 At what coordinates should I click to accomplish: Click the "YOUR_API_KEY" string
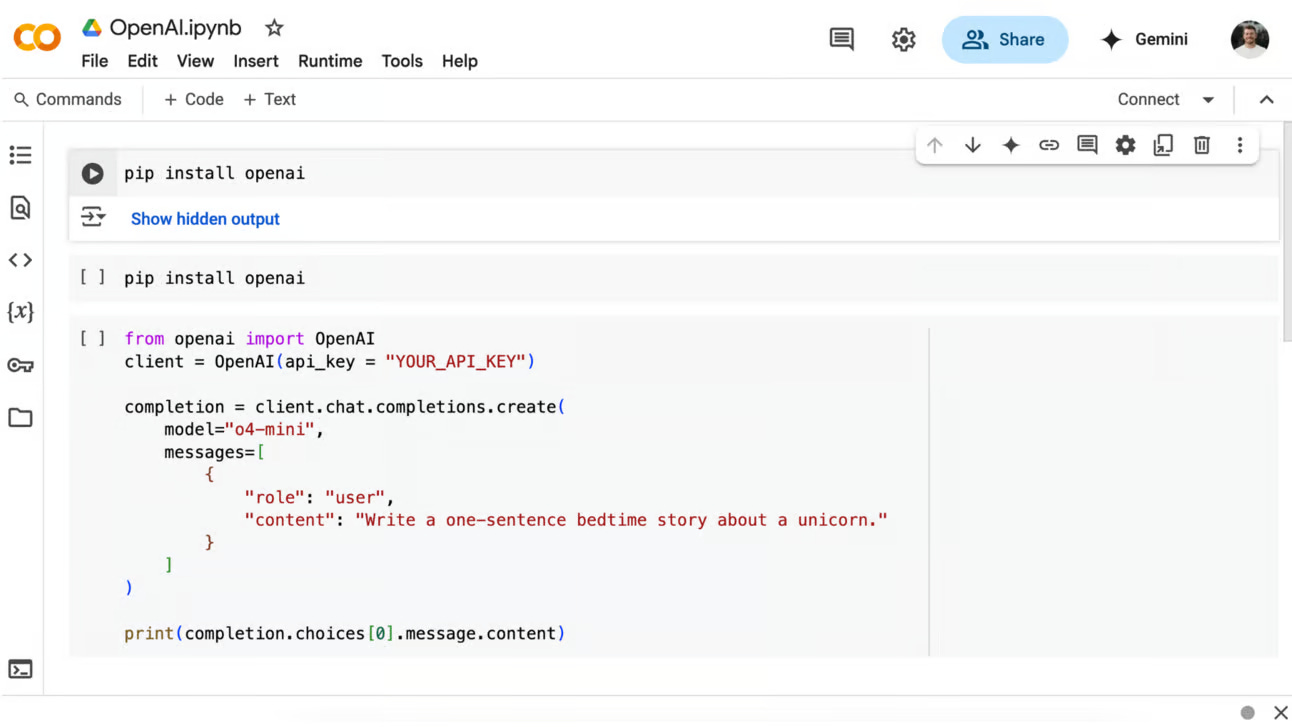tap(456, 361)
